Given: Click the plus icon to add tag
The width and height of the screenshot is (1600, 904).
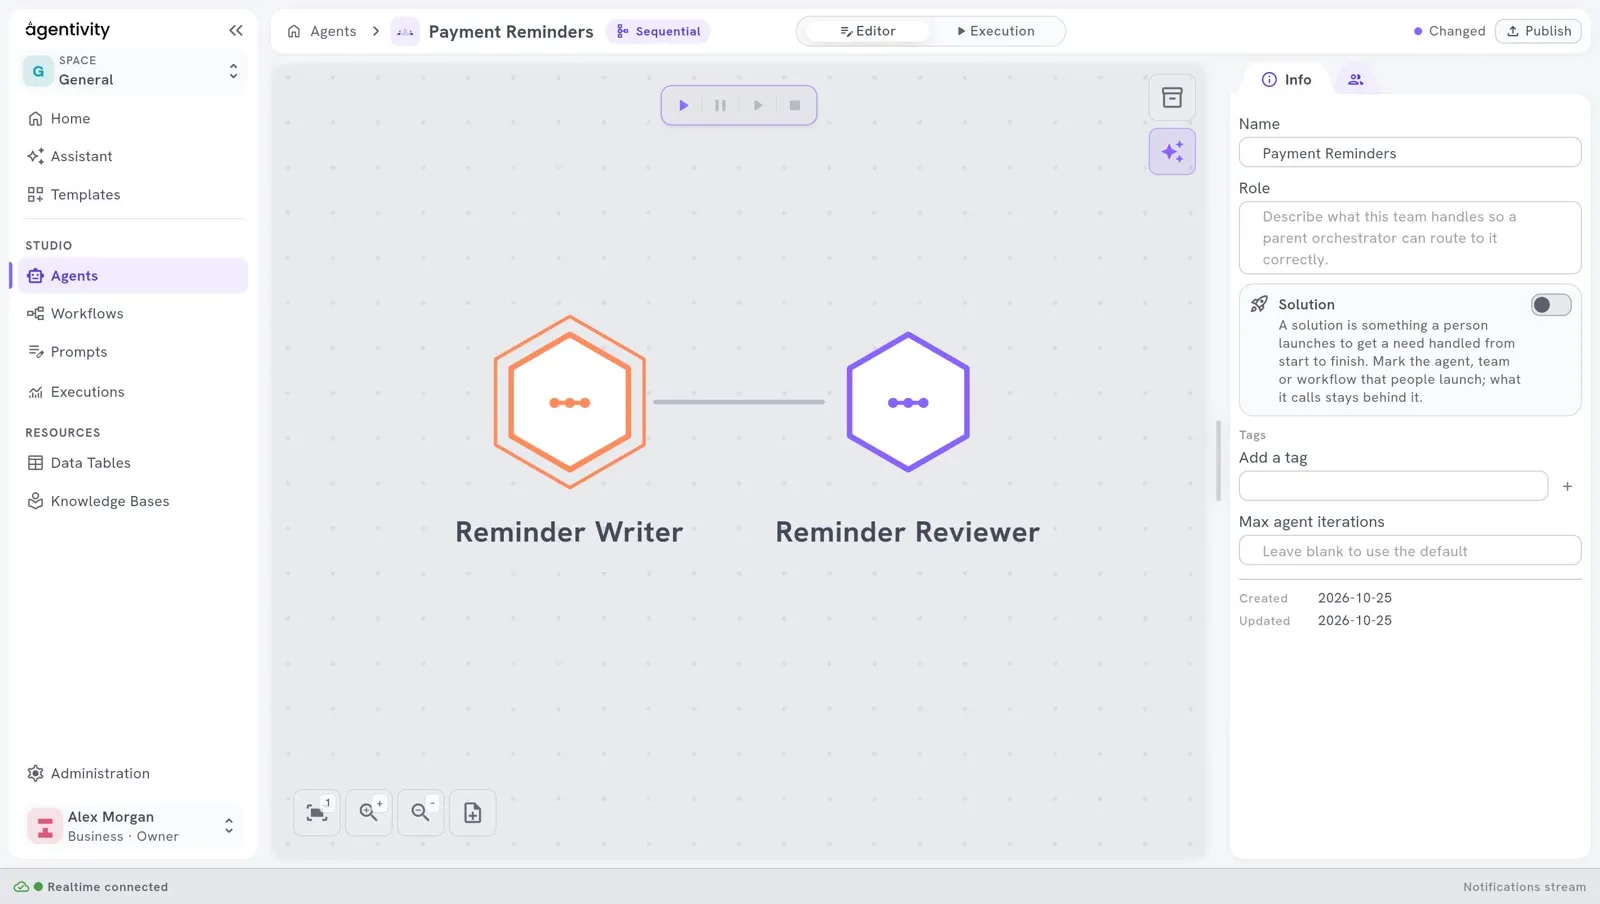Looking at the screenshot, I should pos(1567,486).
